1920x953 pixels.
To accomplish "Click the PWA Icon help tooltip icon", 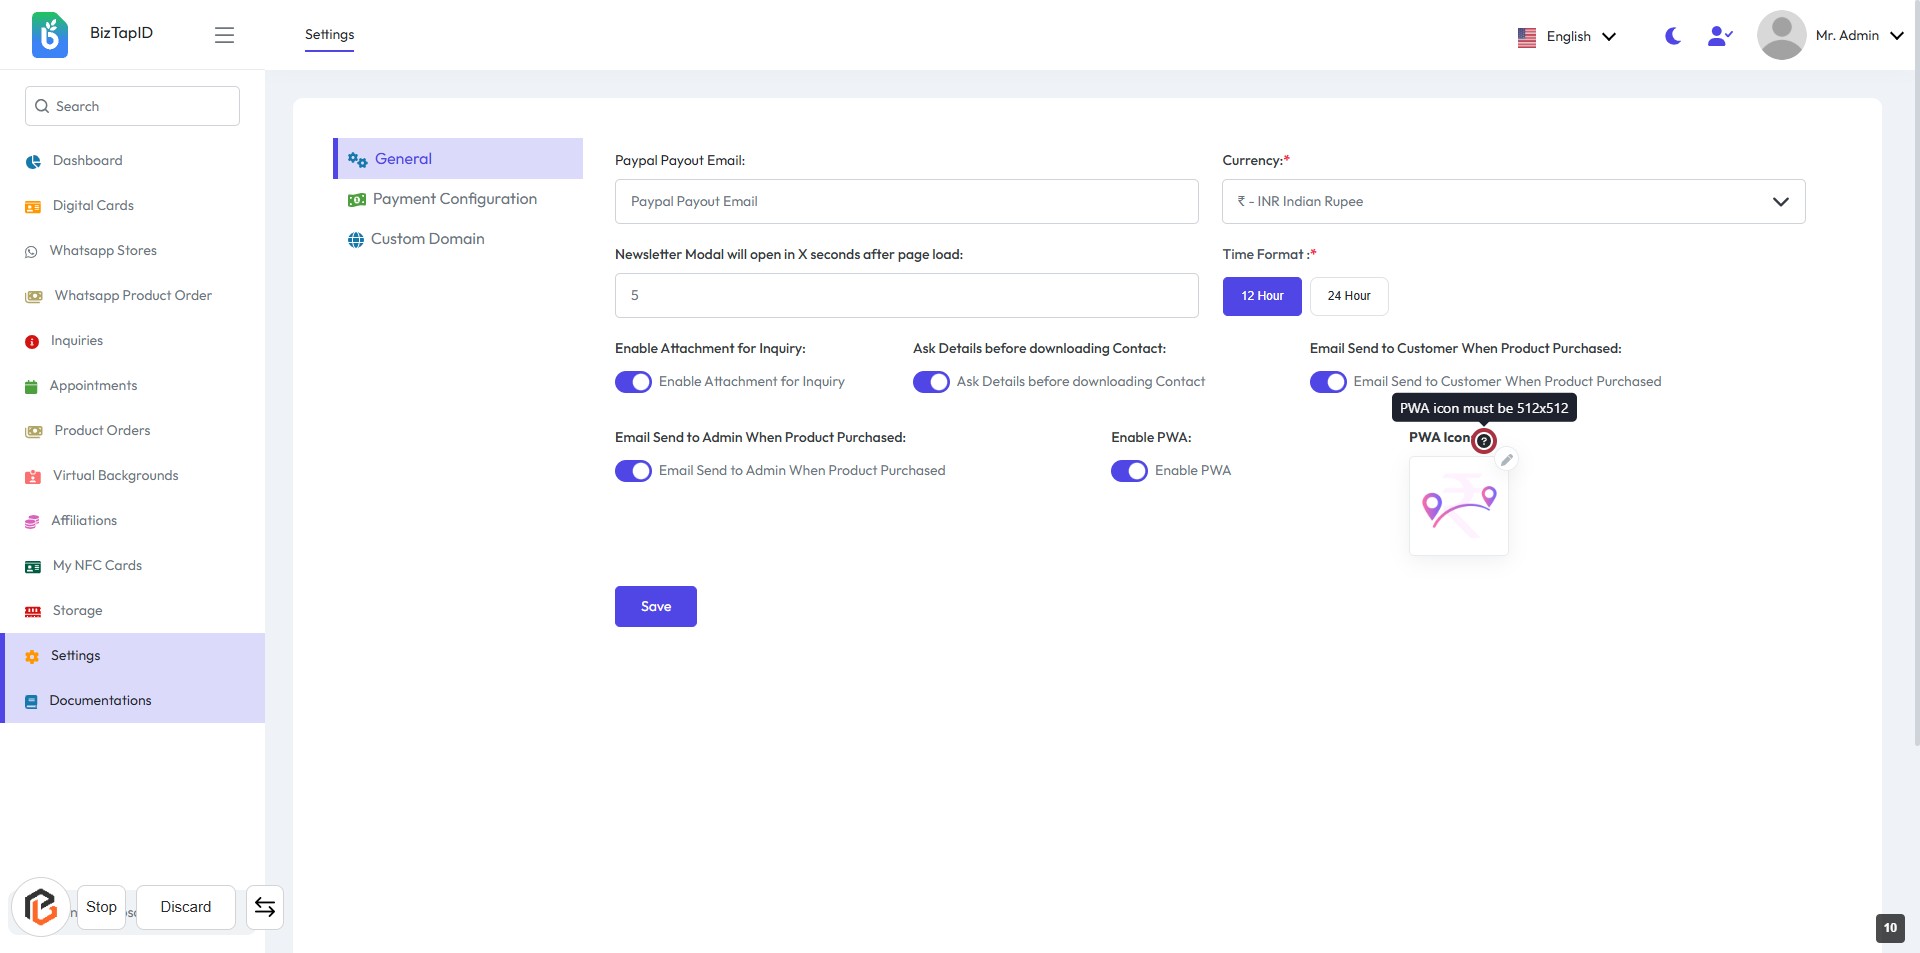I will [1484, 441].
